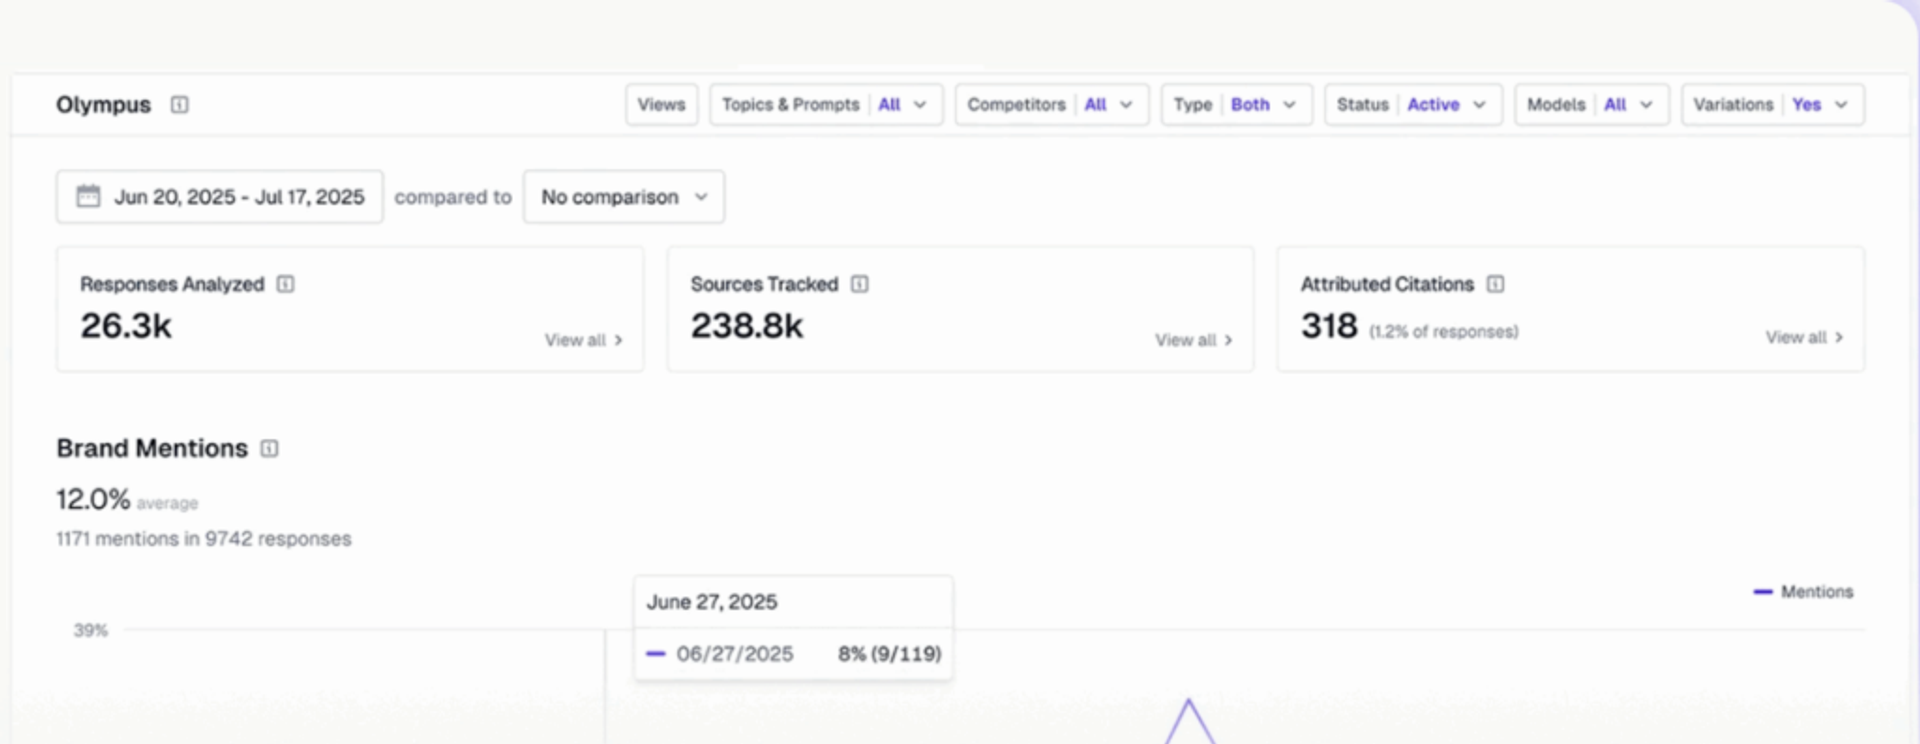Click the '(1.2% of responses)' text
This screenshot has width=1920, height=744.
(x=1443, y=332)
